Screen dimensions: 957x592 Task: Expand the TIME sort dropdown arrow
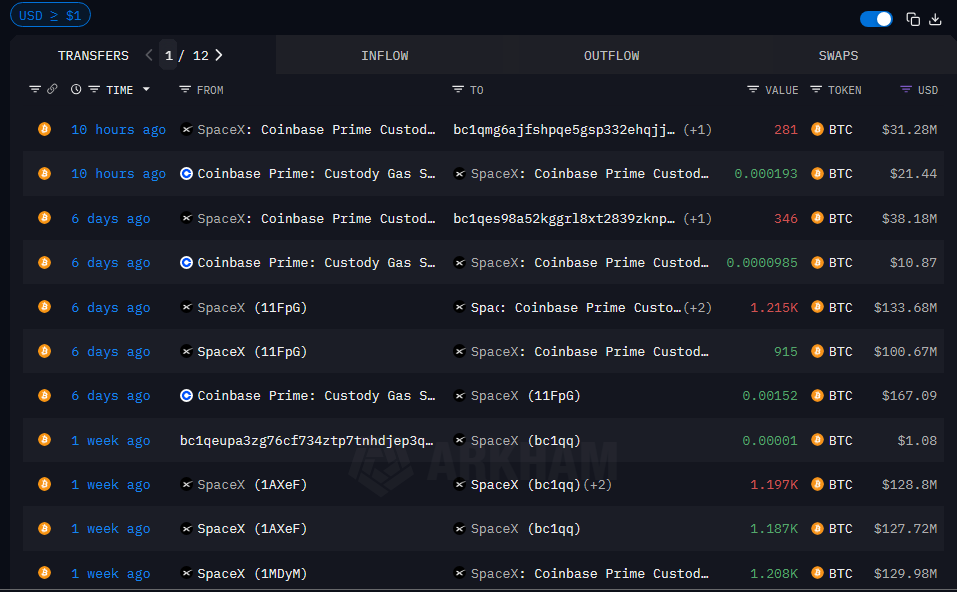[x=146, y=90]
